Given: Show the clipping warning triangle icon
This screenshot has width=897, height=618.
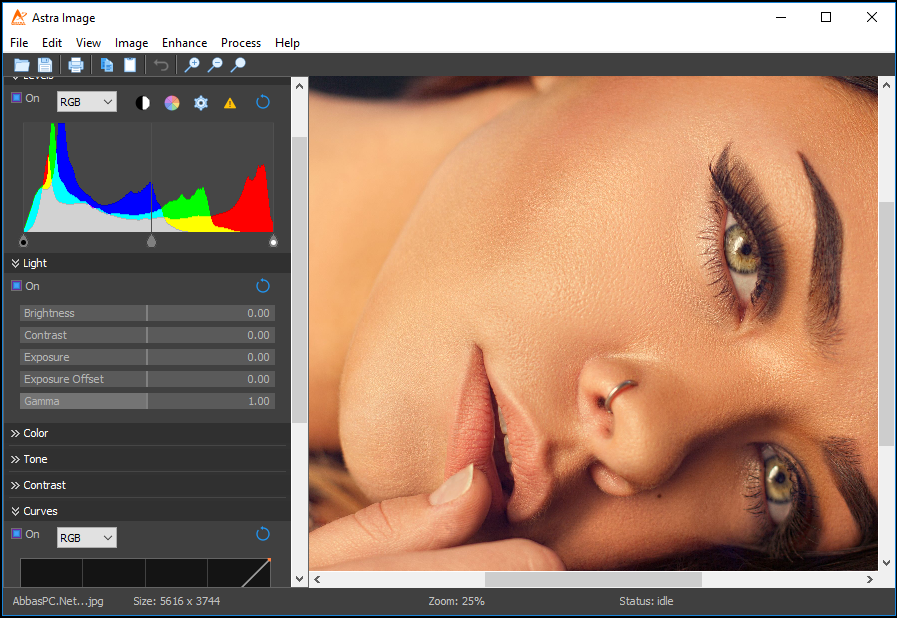Looking at the screenshot, I should click(230, 103).
